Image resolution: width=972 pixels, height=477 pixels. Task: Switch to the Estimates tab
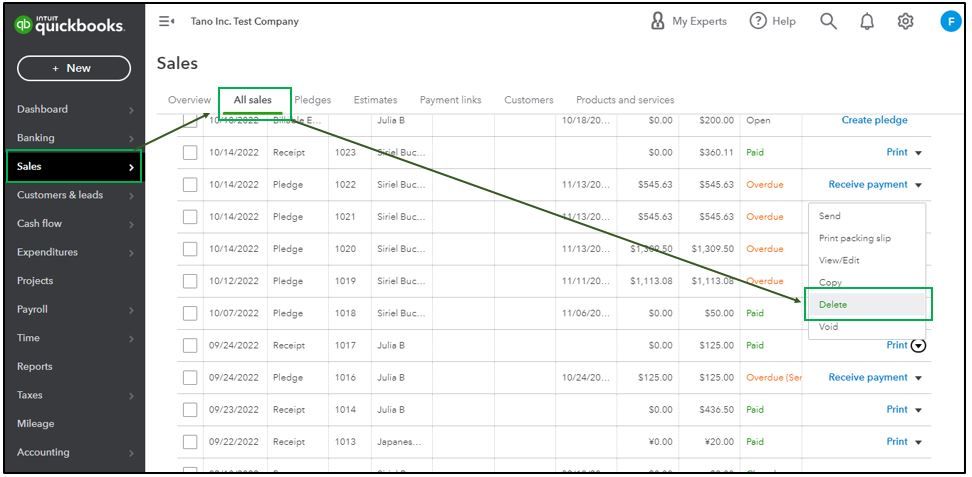pos(375,100)
